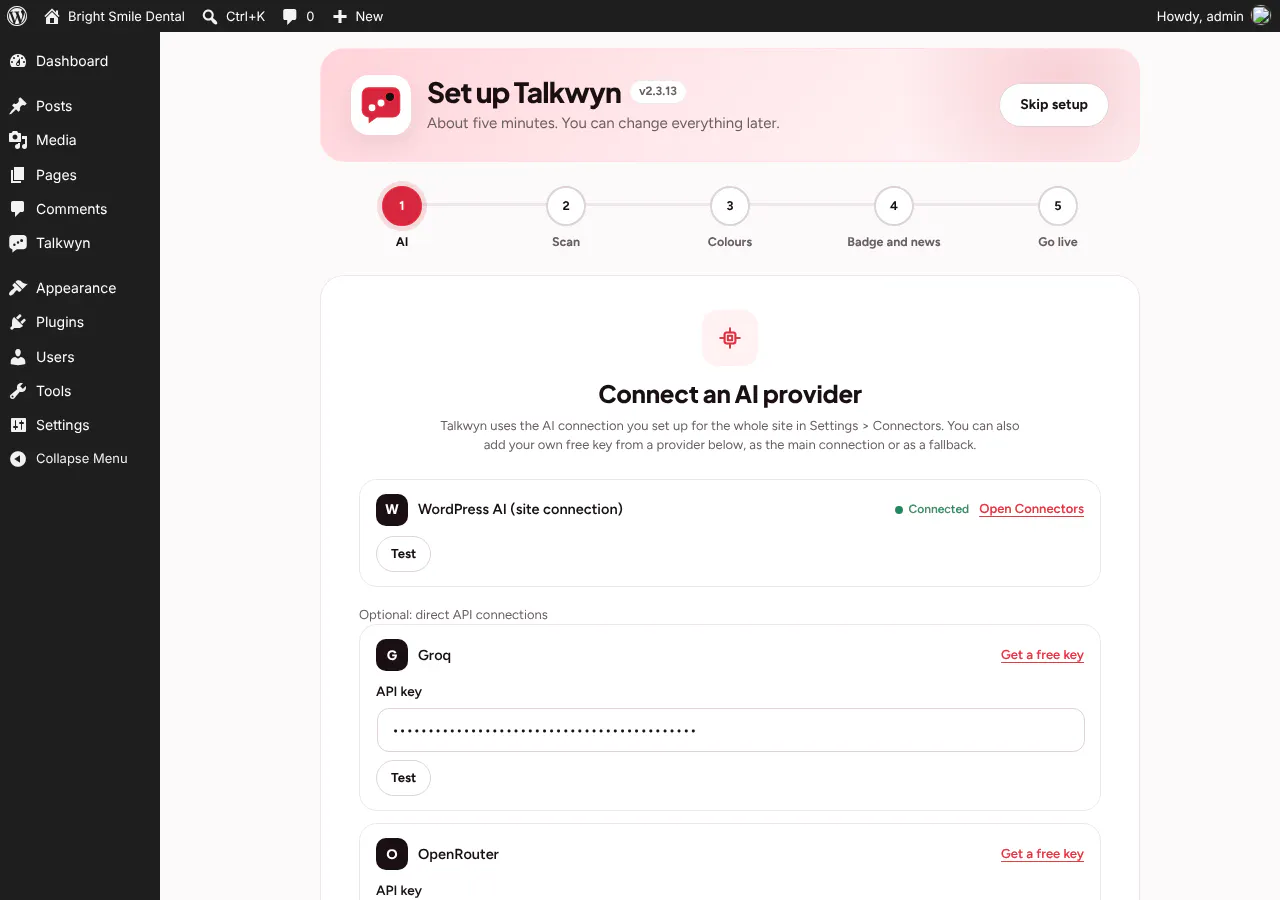Click the Collapse Menu arrow icon

[x=18, y=459]
